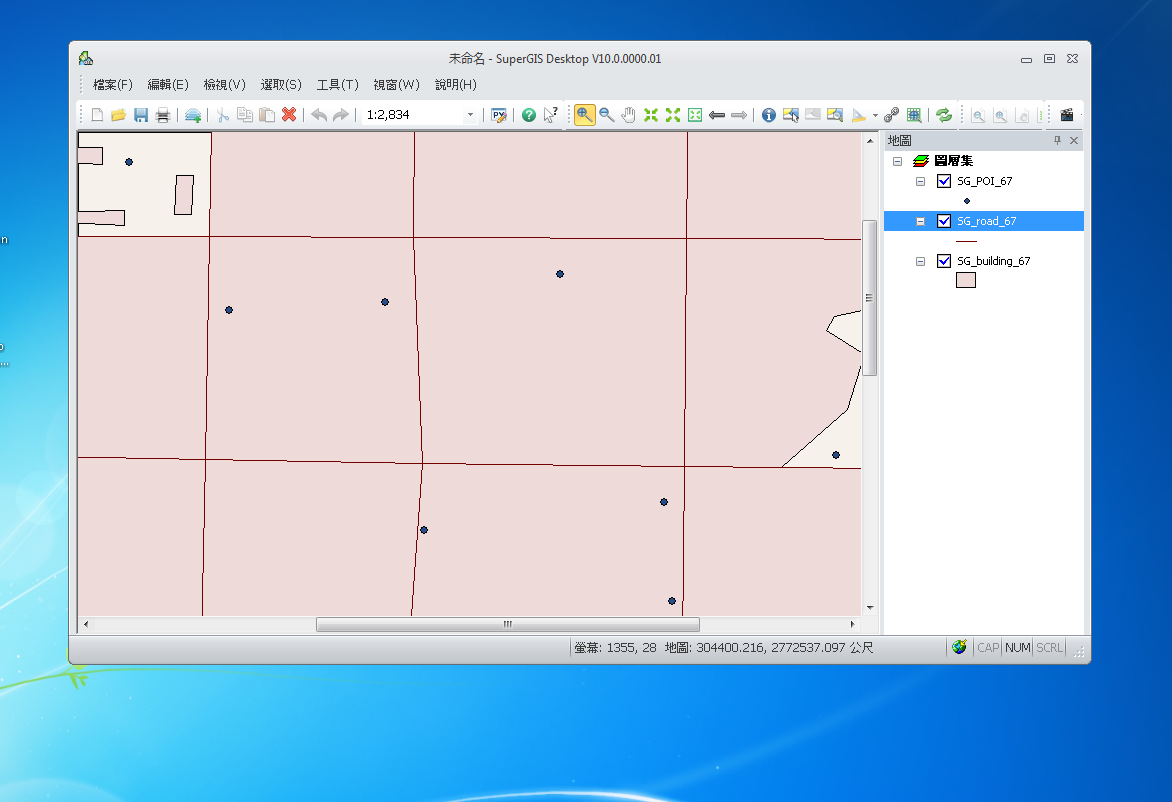Open a project with the folder icon
The width and height of the screenshot is (1172, 802).
pyautogui.click(x=118, y=115)
